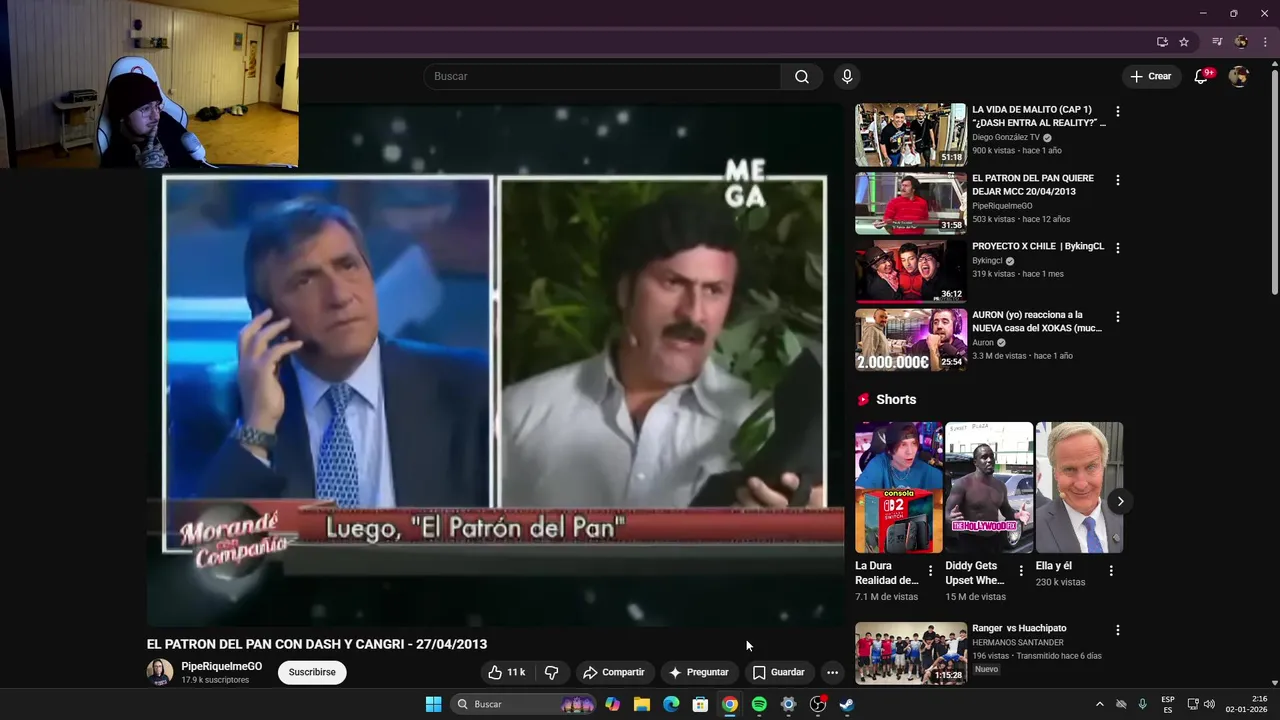
Task: Open Microsoft Edge from taskbar
Action: pyautogui.click(x=671, y=705)
